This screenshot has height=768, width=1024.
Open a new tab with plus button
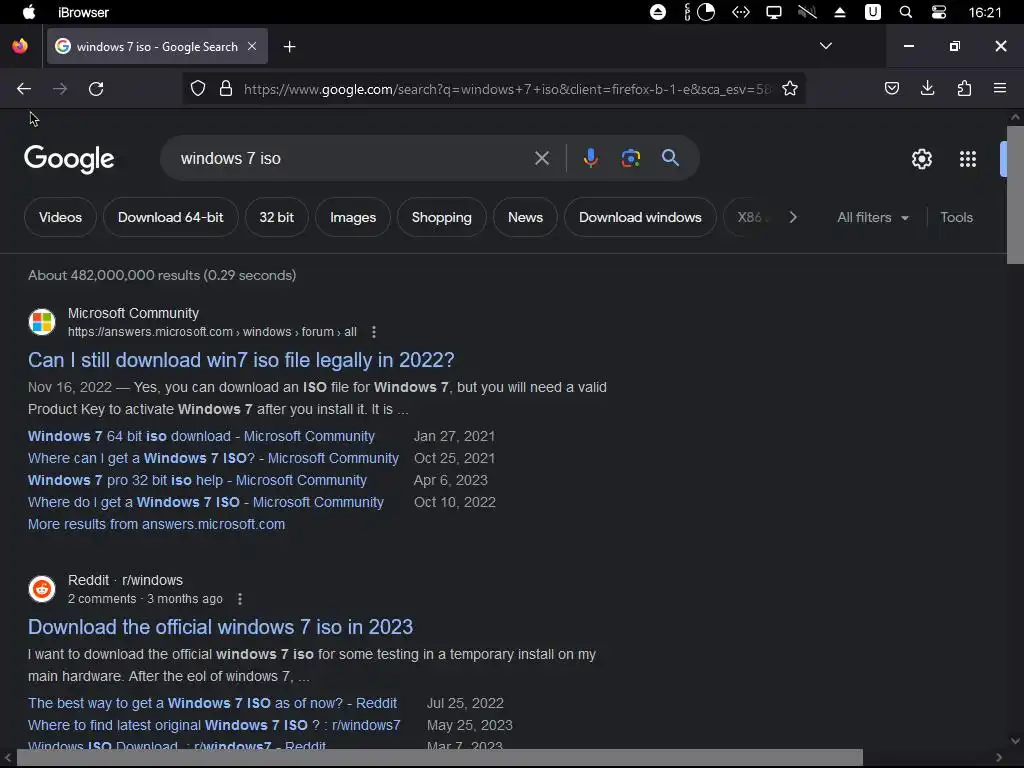(289, 46)
